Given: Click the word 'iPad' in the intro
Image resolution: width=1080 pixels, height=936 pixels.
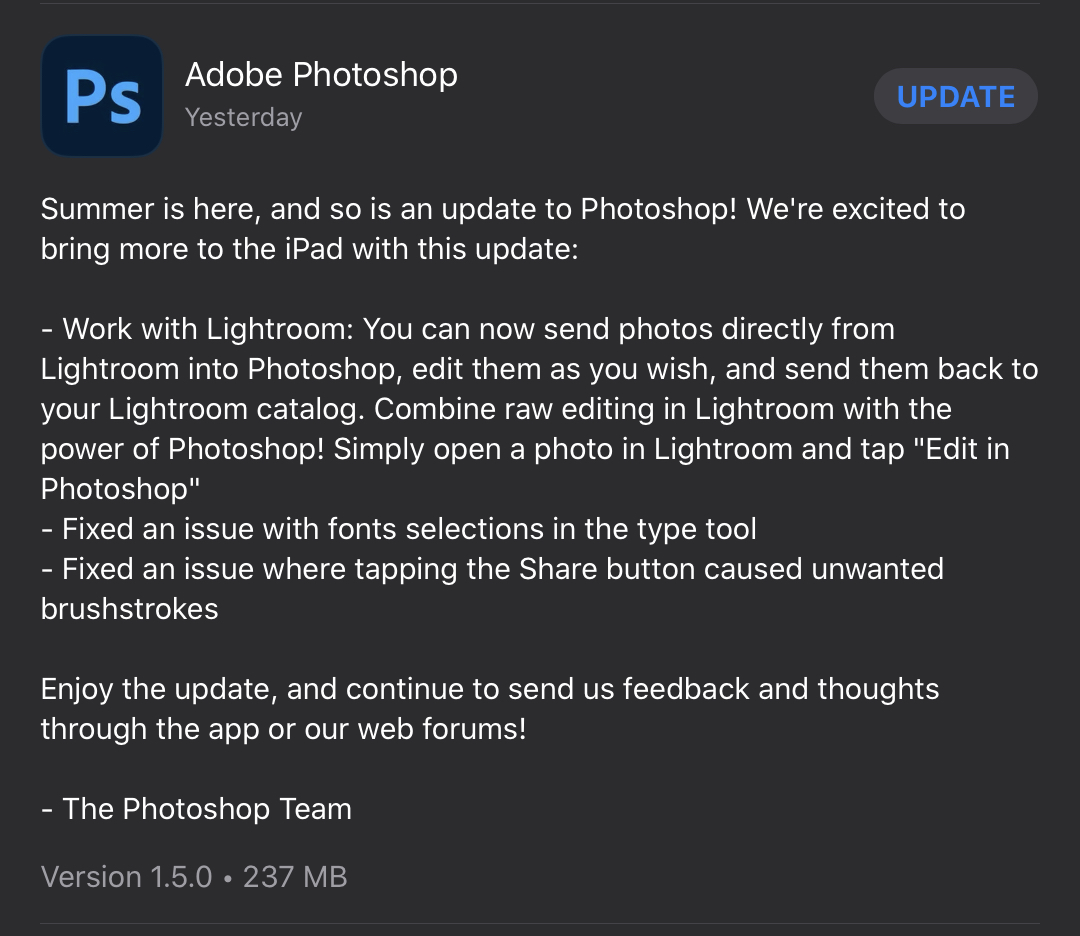Looking at the screenshot, I should click(x=313, y=249).
